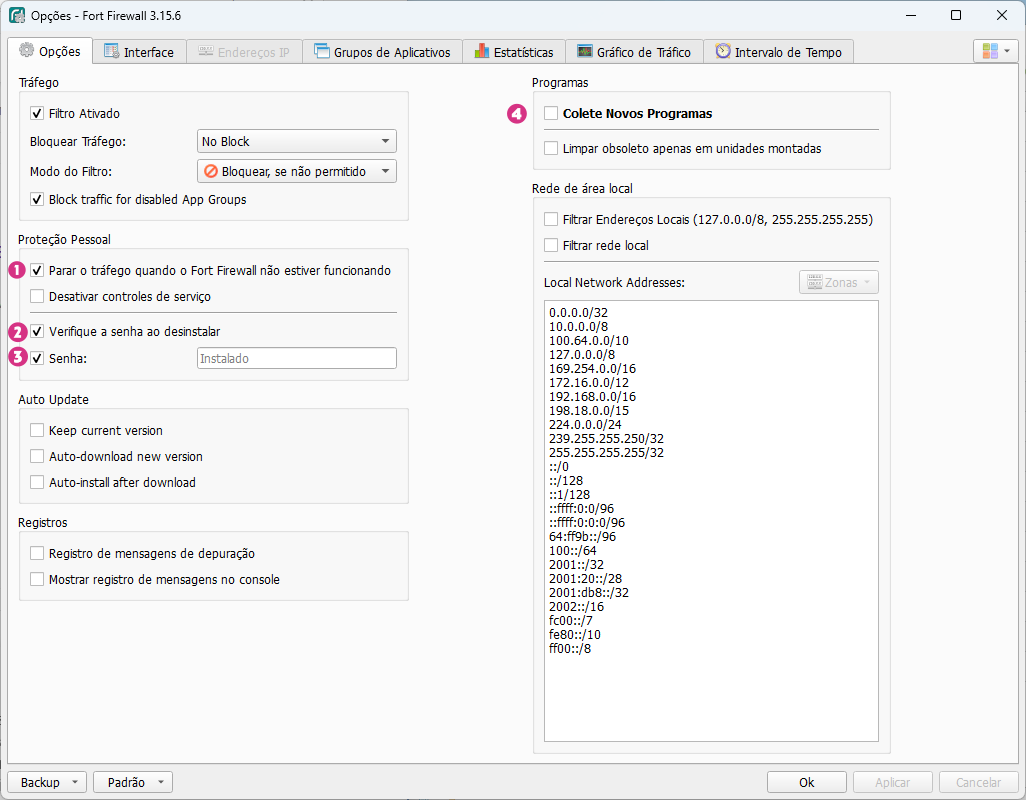Maximize the Fort Firewall options window
This screenshot has width=1026, height=800.
pyautogui.click(x=956, y=15)
